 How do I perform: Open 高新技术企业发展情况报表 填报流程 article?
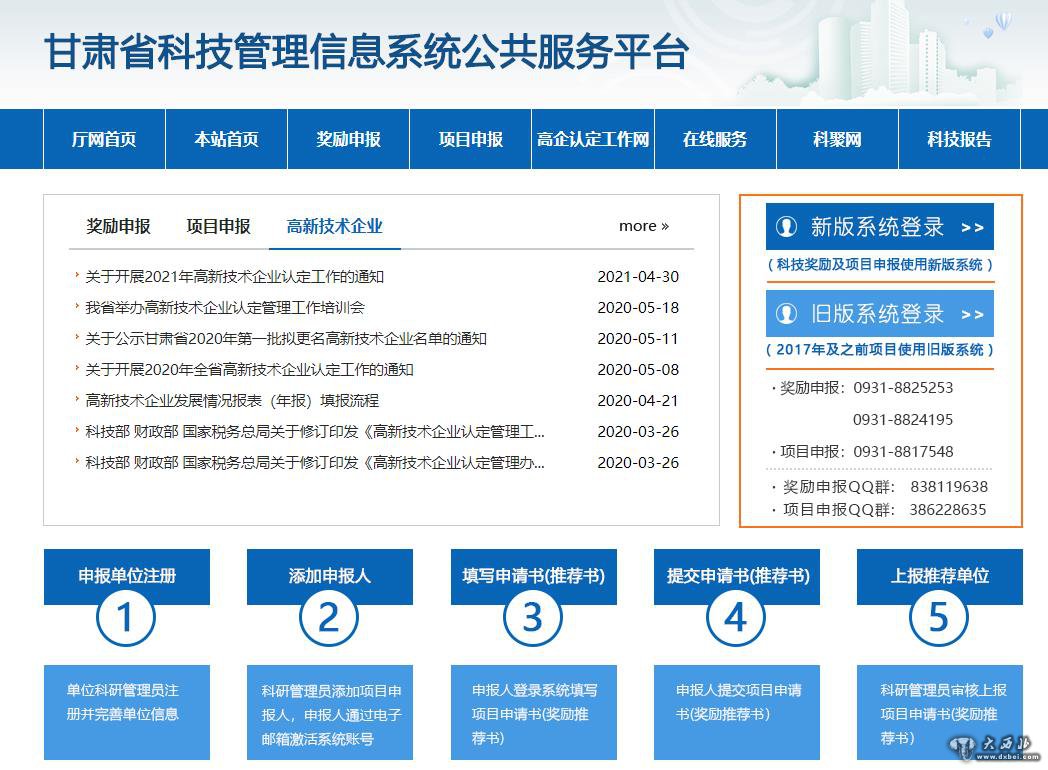(x=232, y=401)
